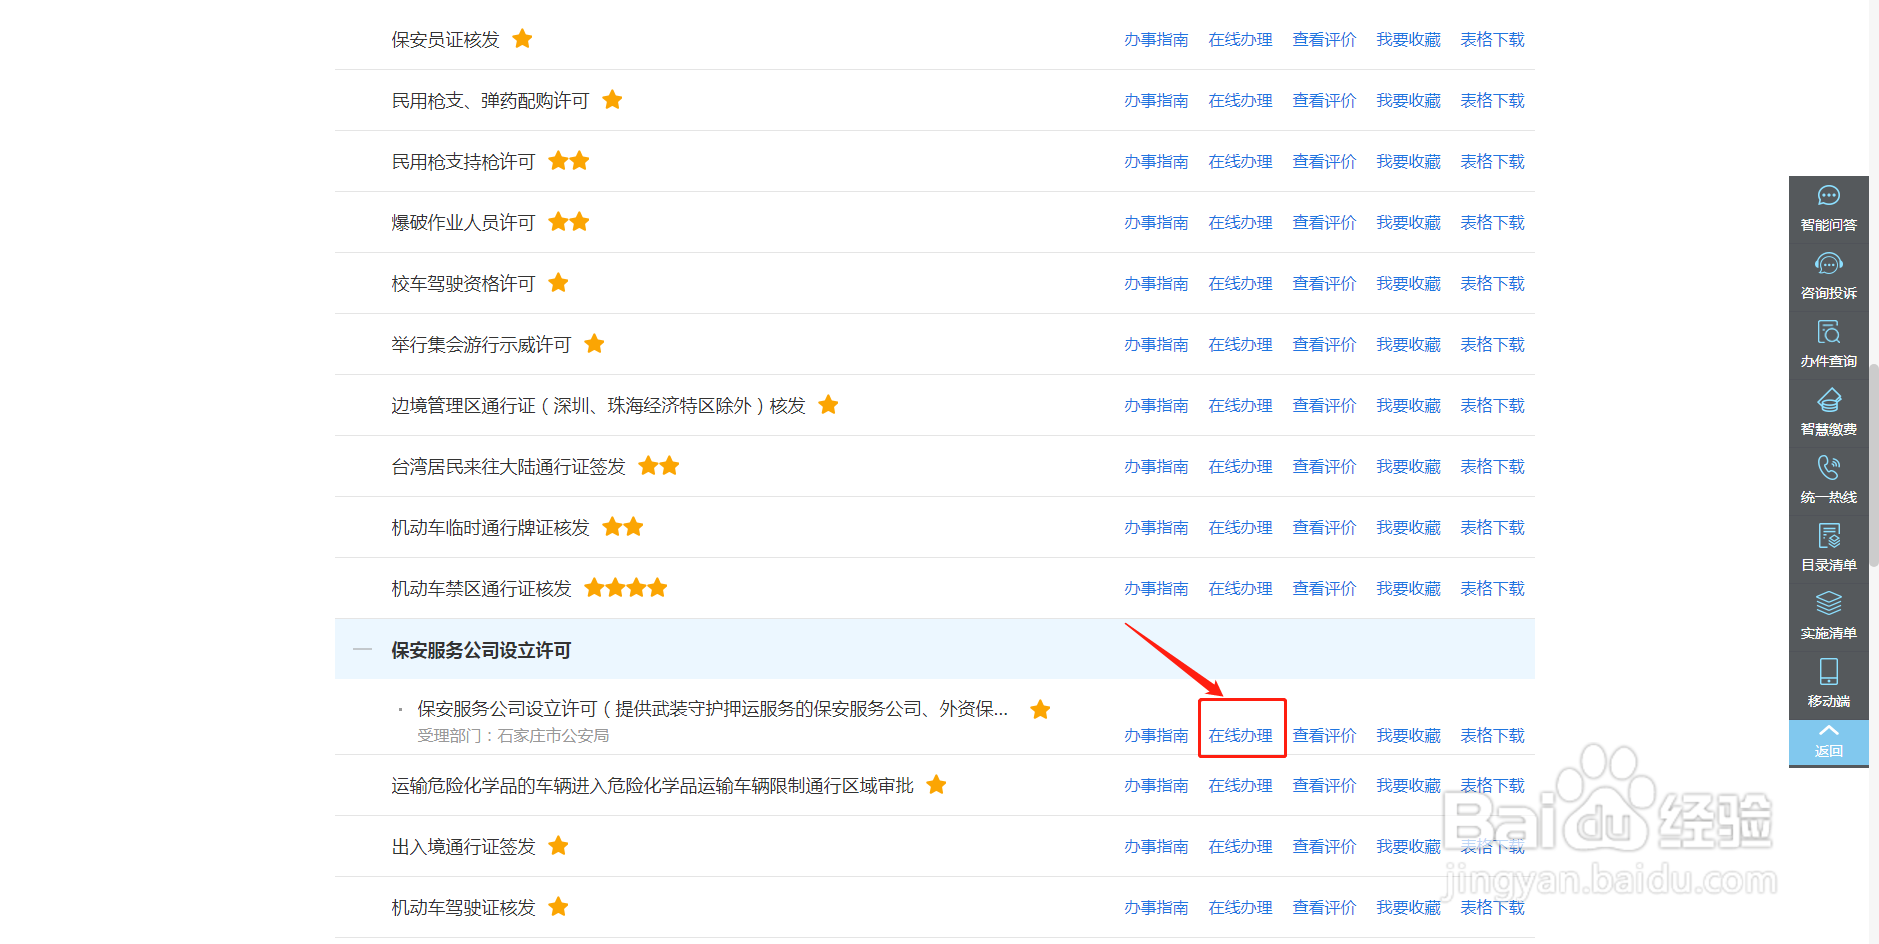
Task: Click 我要收藏 for 机动车禁区通行证核发
Action: [1407, 588]
